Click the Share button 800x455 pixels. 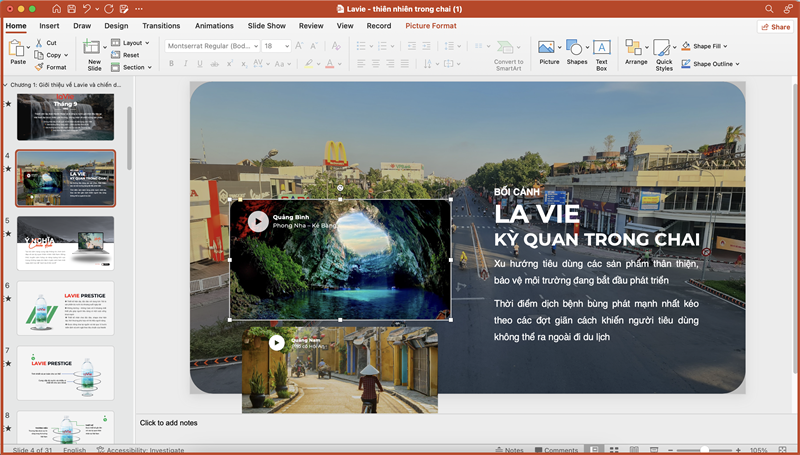tap(775, 26)
